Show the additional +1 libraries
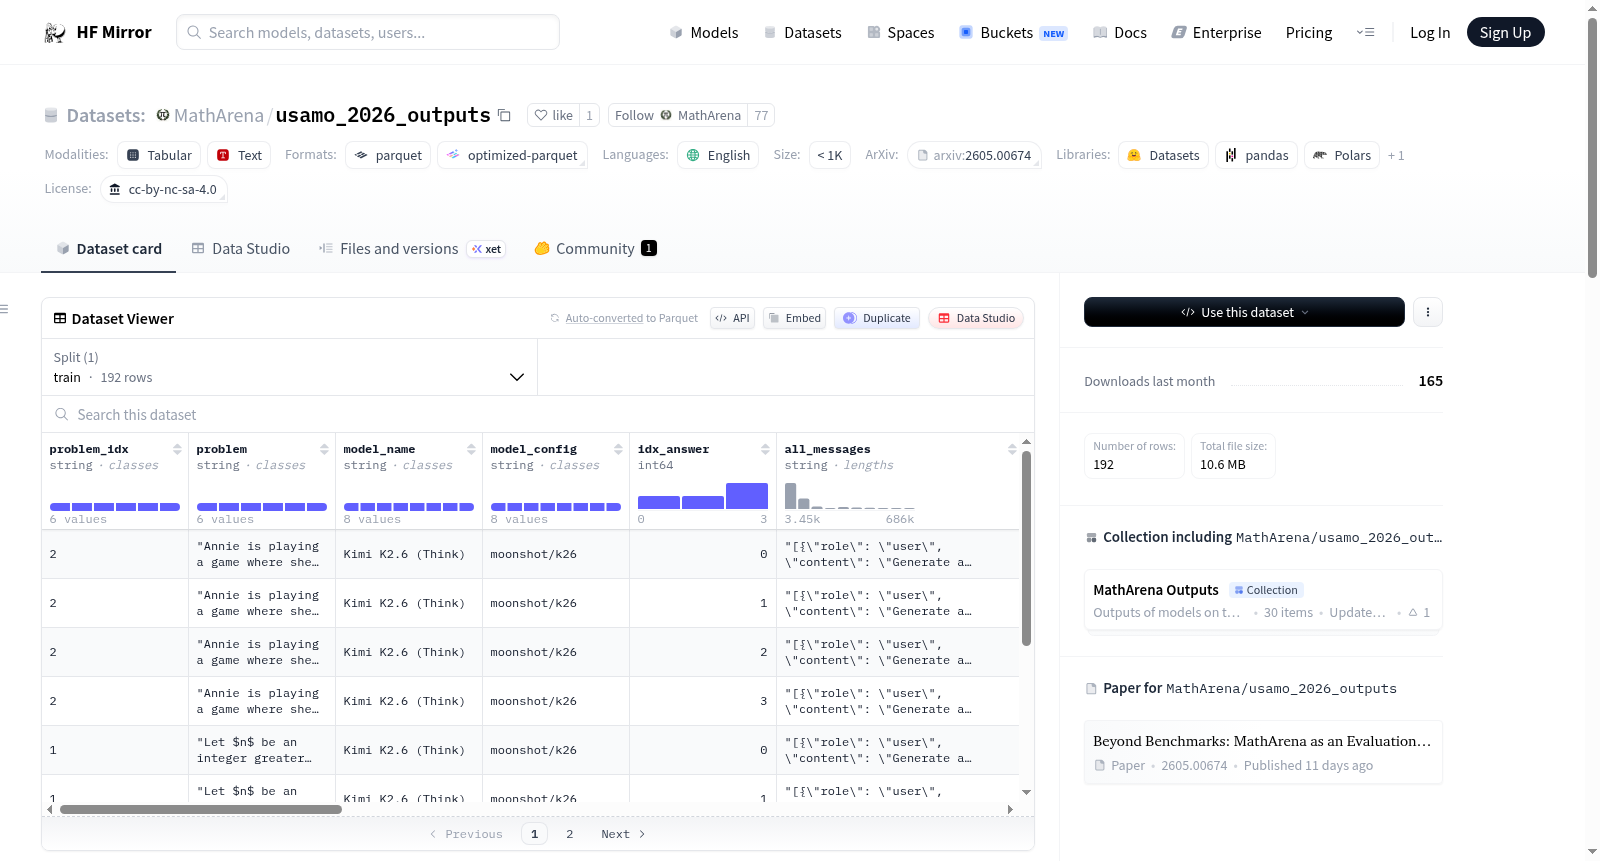 [1396, 155]
